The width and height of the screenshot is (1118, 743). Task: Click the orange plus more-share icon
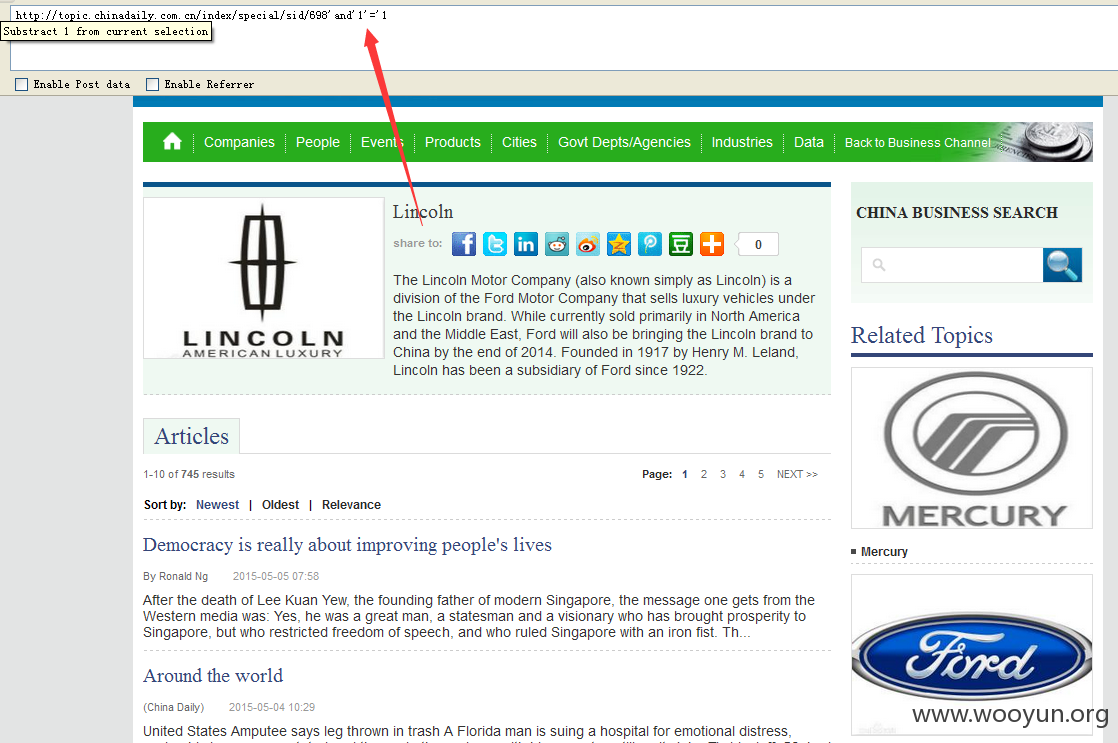[712, 244]
